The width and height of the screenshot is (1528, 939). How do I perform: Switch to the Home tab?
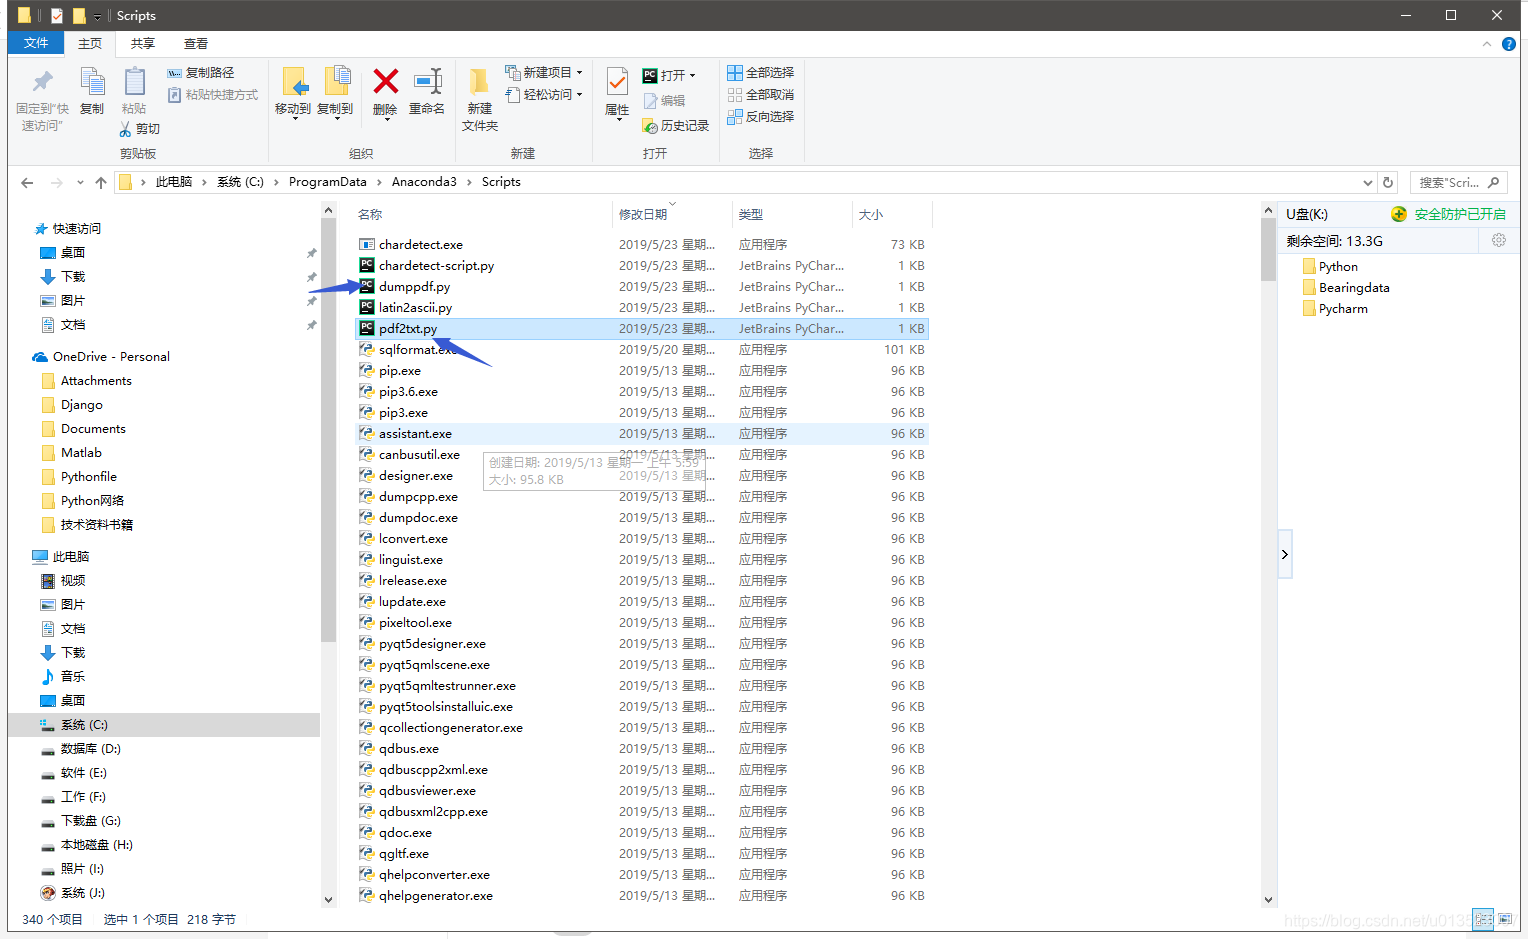[x=90, y=44]
